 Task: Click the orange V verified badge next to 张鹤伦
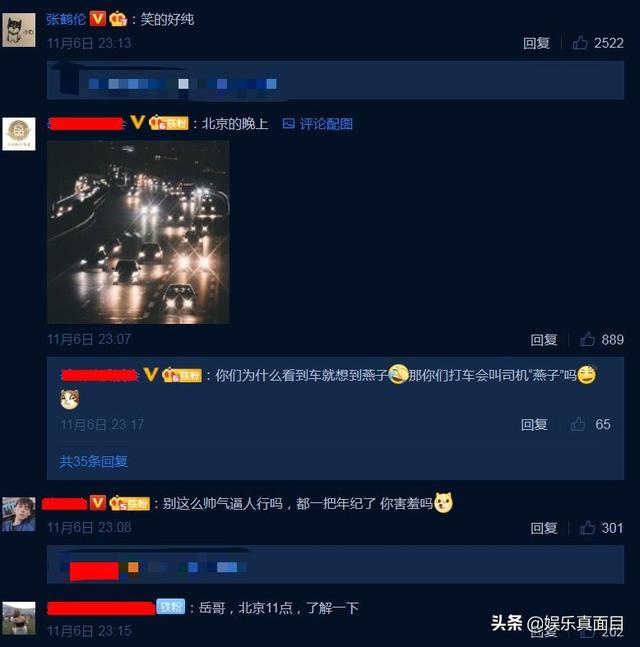(x=98, y=19)
